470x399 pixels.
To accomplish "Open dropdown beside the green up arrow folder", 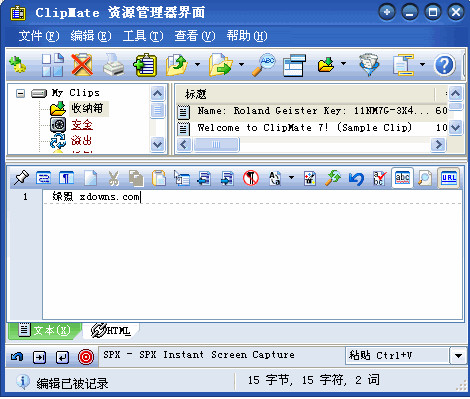I will click(x=198, y=64).
